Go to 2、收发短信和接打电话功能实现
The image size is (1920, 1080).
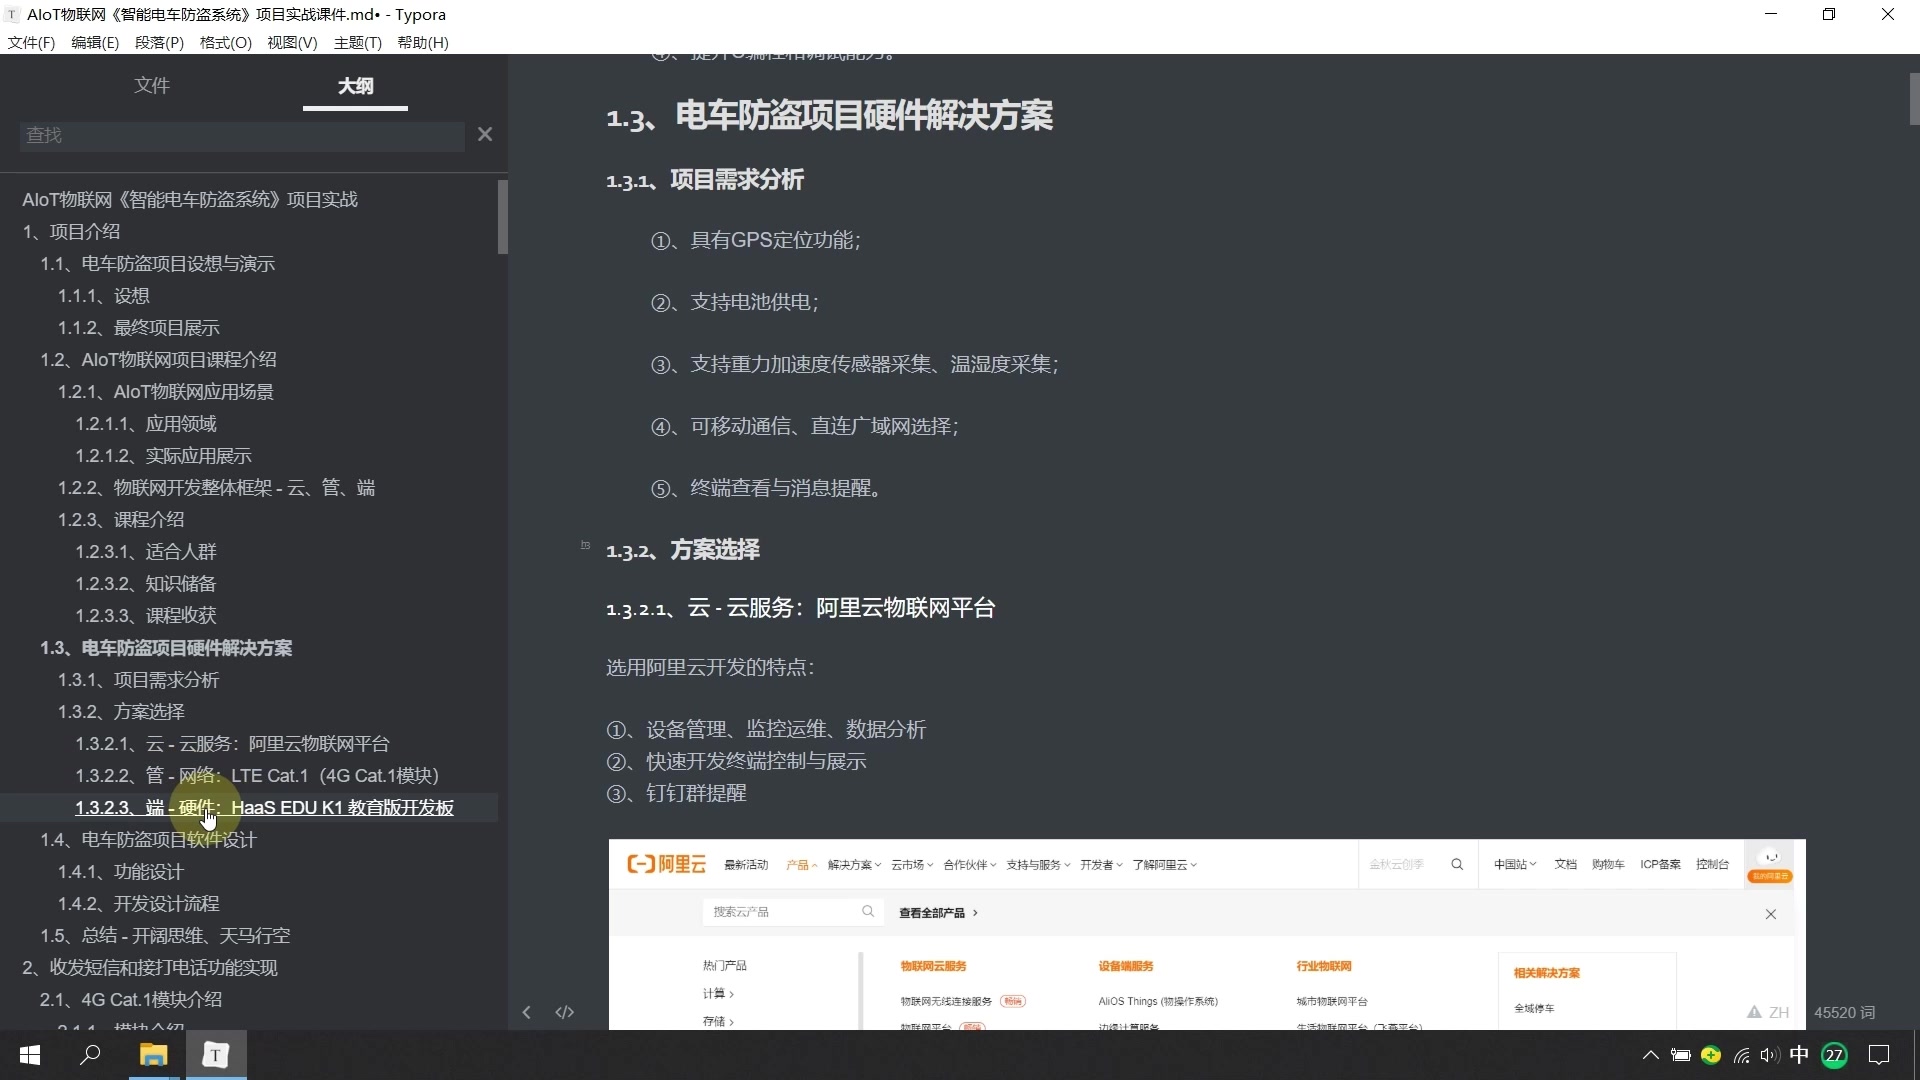[150, 968]
